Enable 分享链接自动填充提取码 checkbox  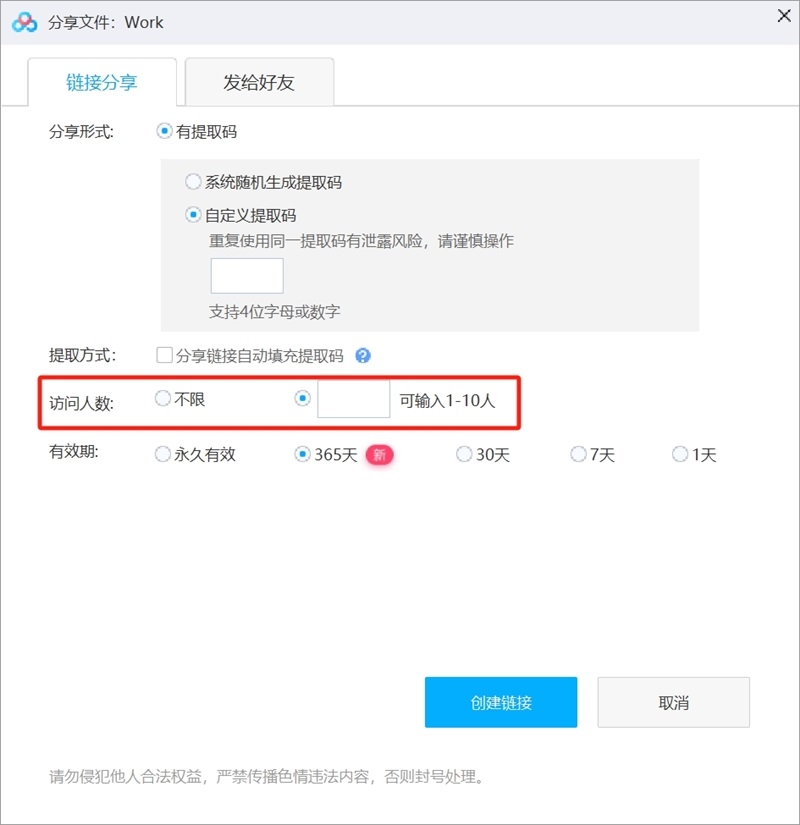point(163,355)
